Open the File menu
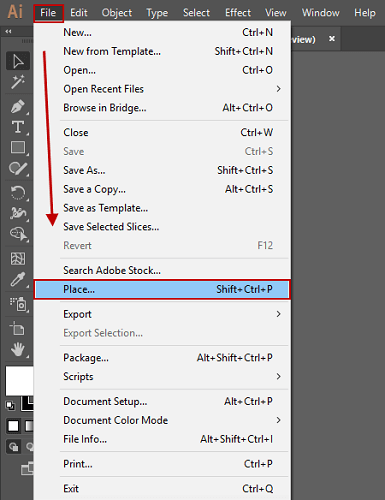 [48, 13]
